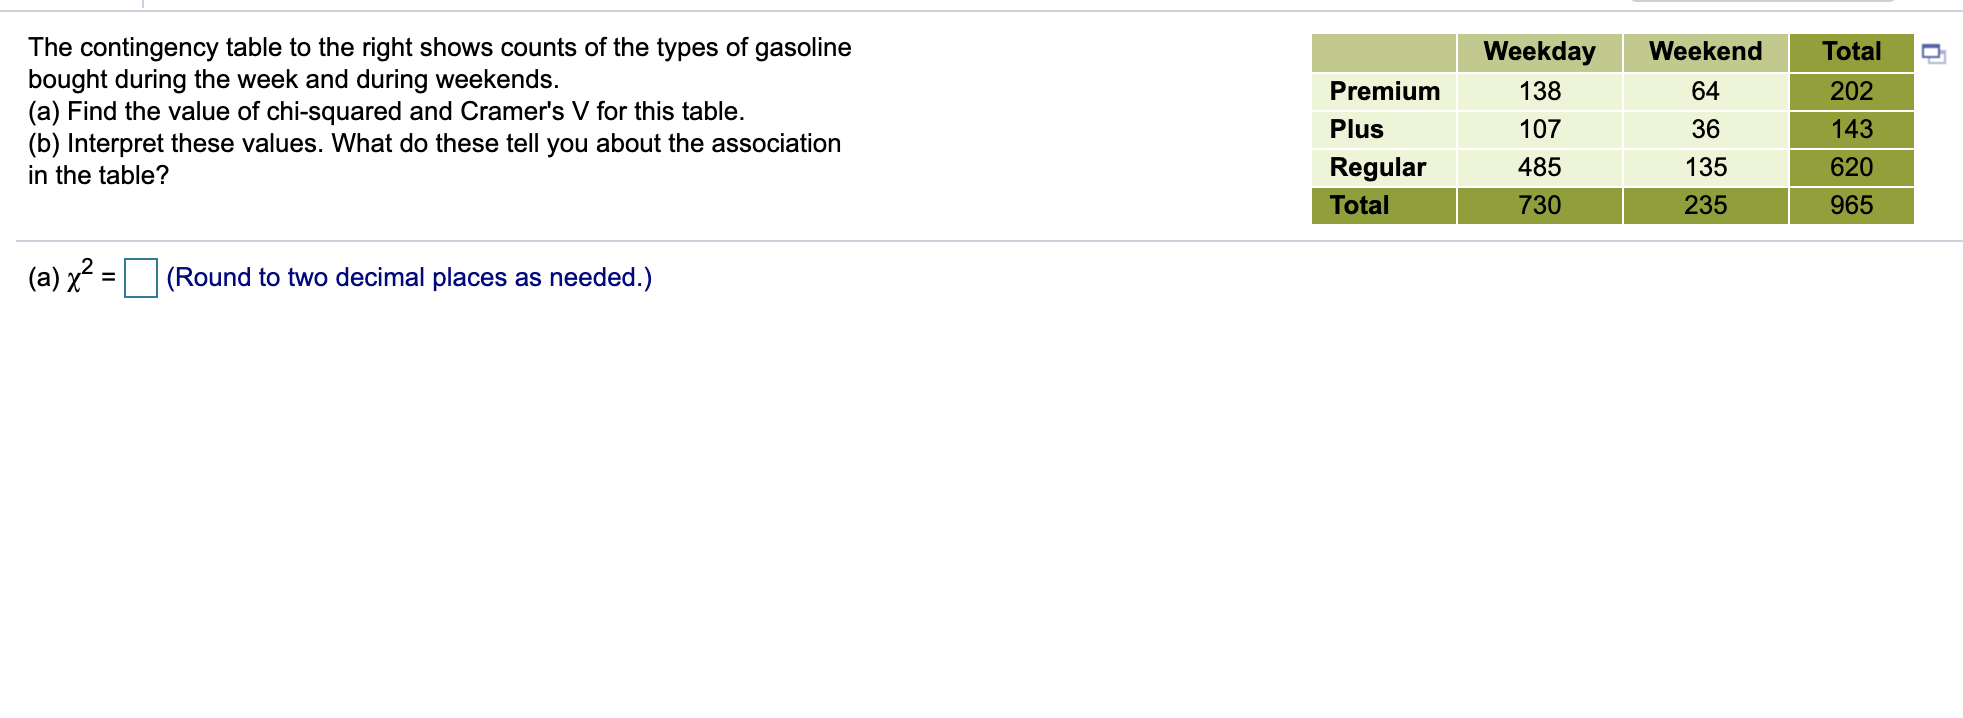Image resolution: width=1963 pixels, height=718 pixels.
Task: Click the cell containing 965
Action: tap(1851, 206)
